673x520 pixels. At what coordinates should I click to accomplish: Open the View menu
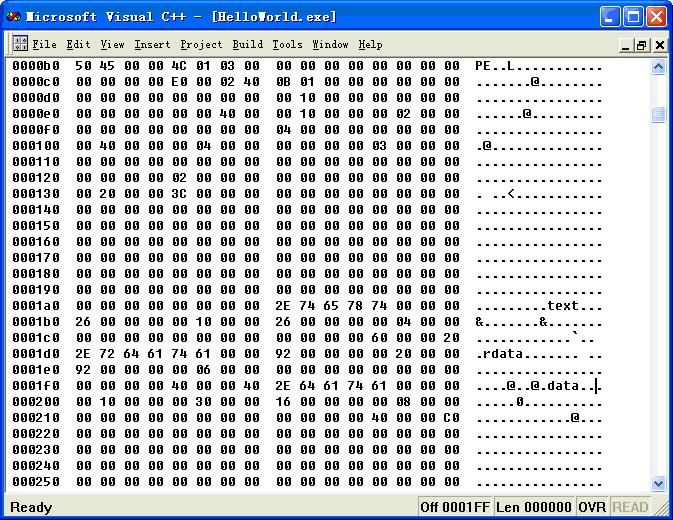112,45
